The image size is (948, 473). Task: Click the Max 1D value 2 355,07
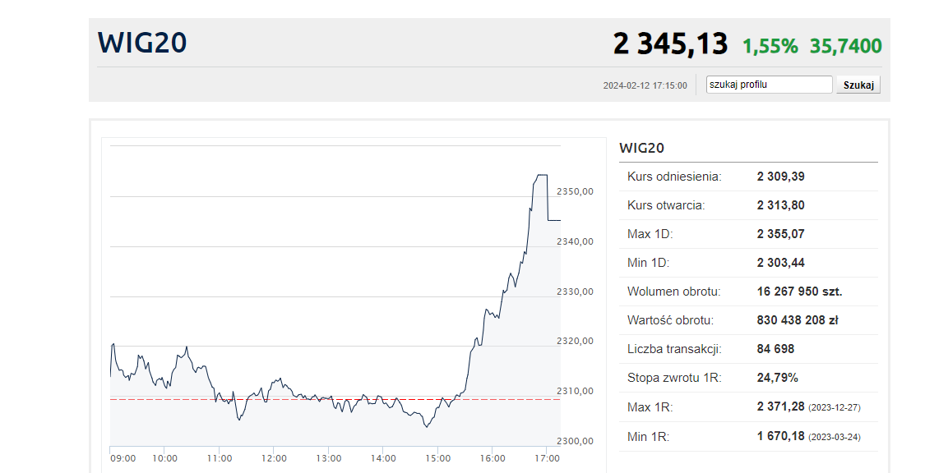(x=781, y=234)
